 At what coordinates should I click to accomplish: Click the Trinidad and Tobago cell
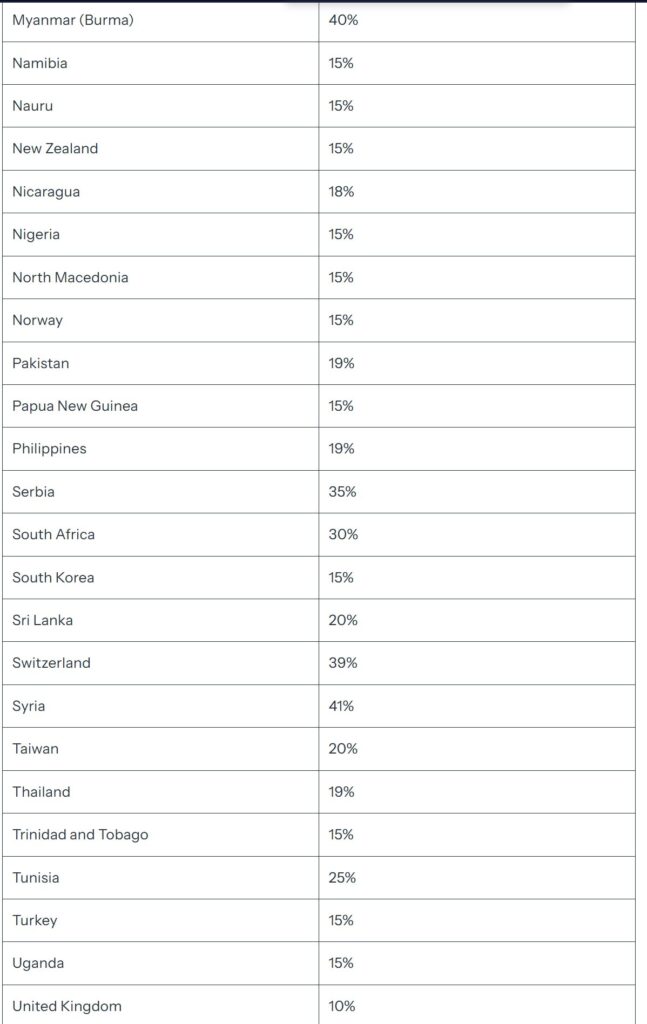coord(80,834)
